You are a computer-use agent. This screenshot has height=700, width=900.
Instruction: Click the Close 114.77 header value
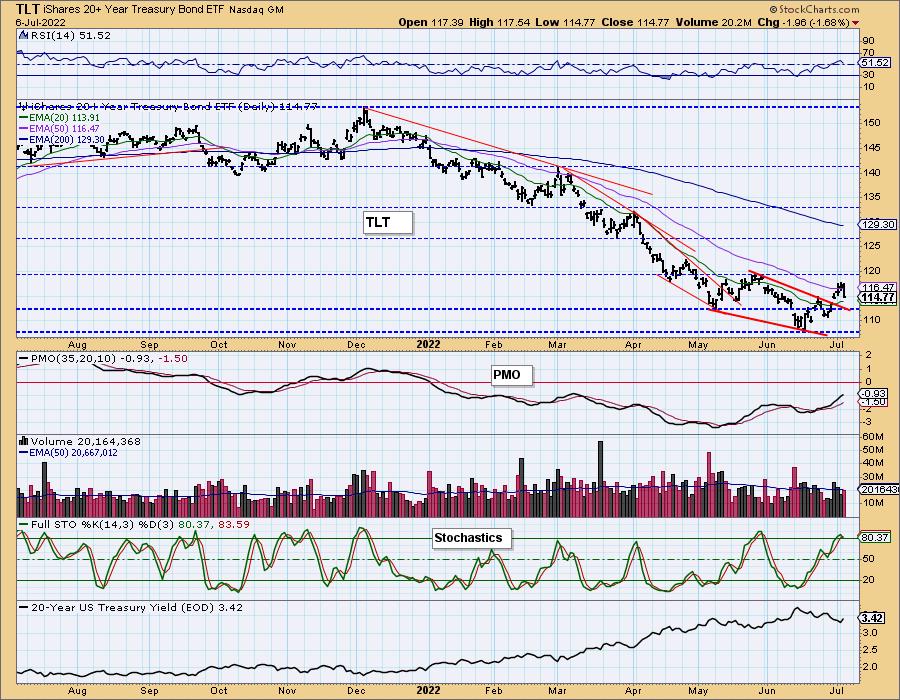click(635, 22)
